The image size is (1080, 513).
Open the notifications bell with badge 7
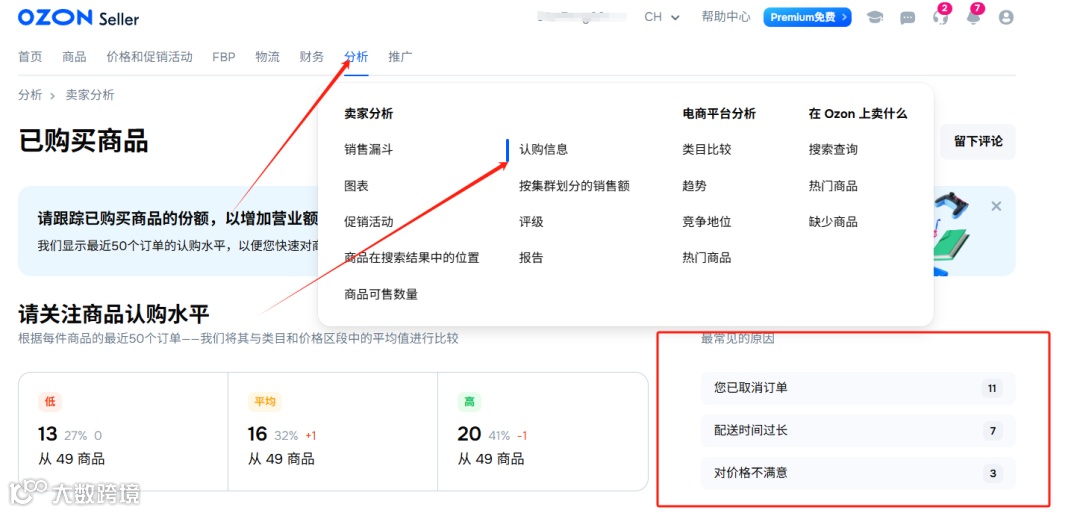tap(973, 17)
